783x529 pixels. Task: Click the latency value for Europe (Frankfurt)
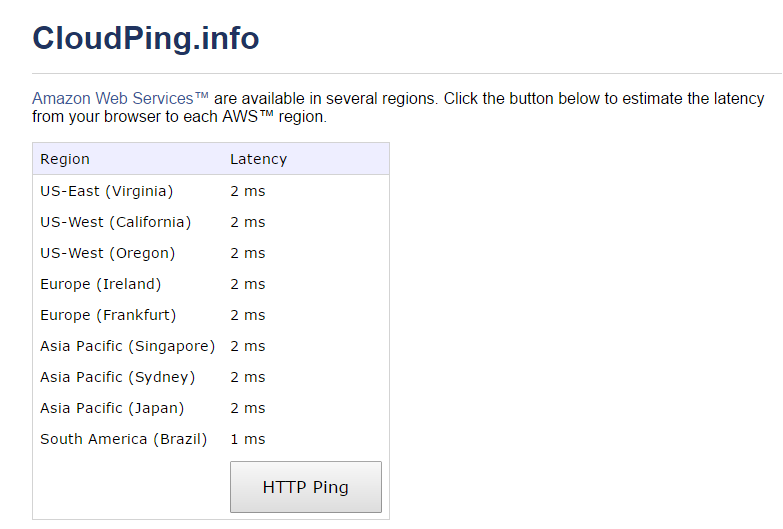point(247,315)
